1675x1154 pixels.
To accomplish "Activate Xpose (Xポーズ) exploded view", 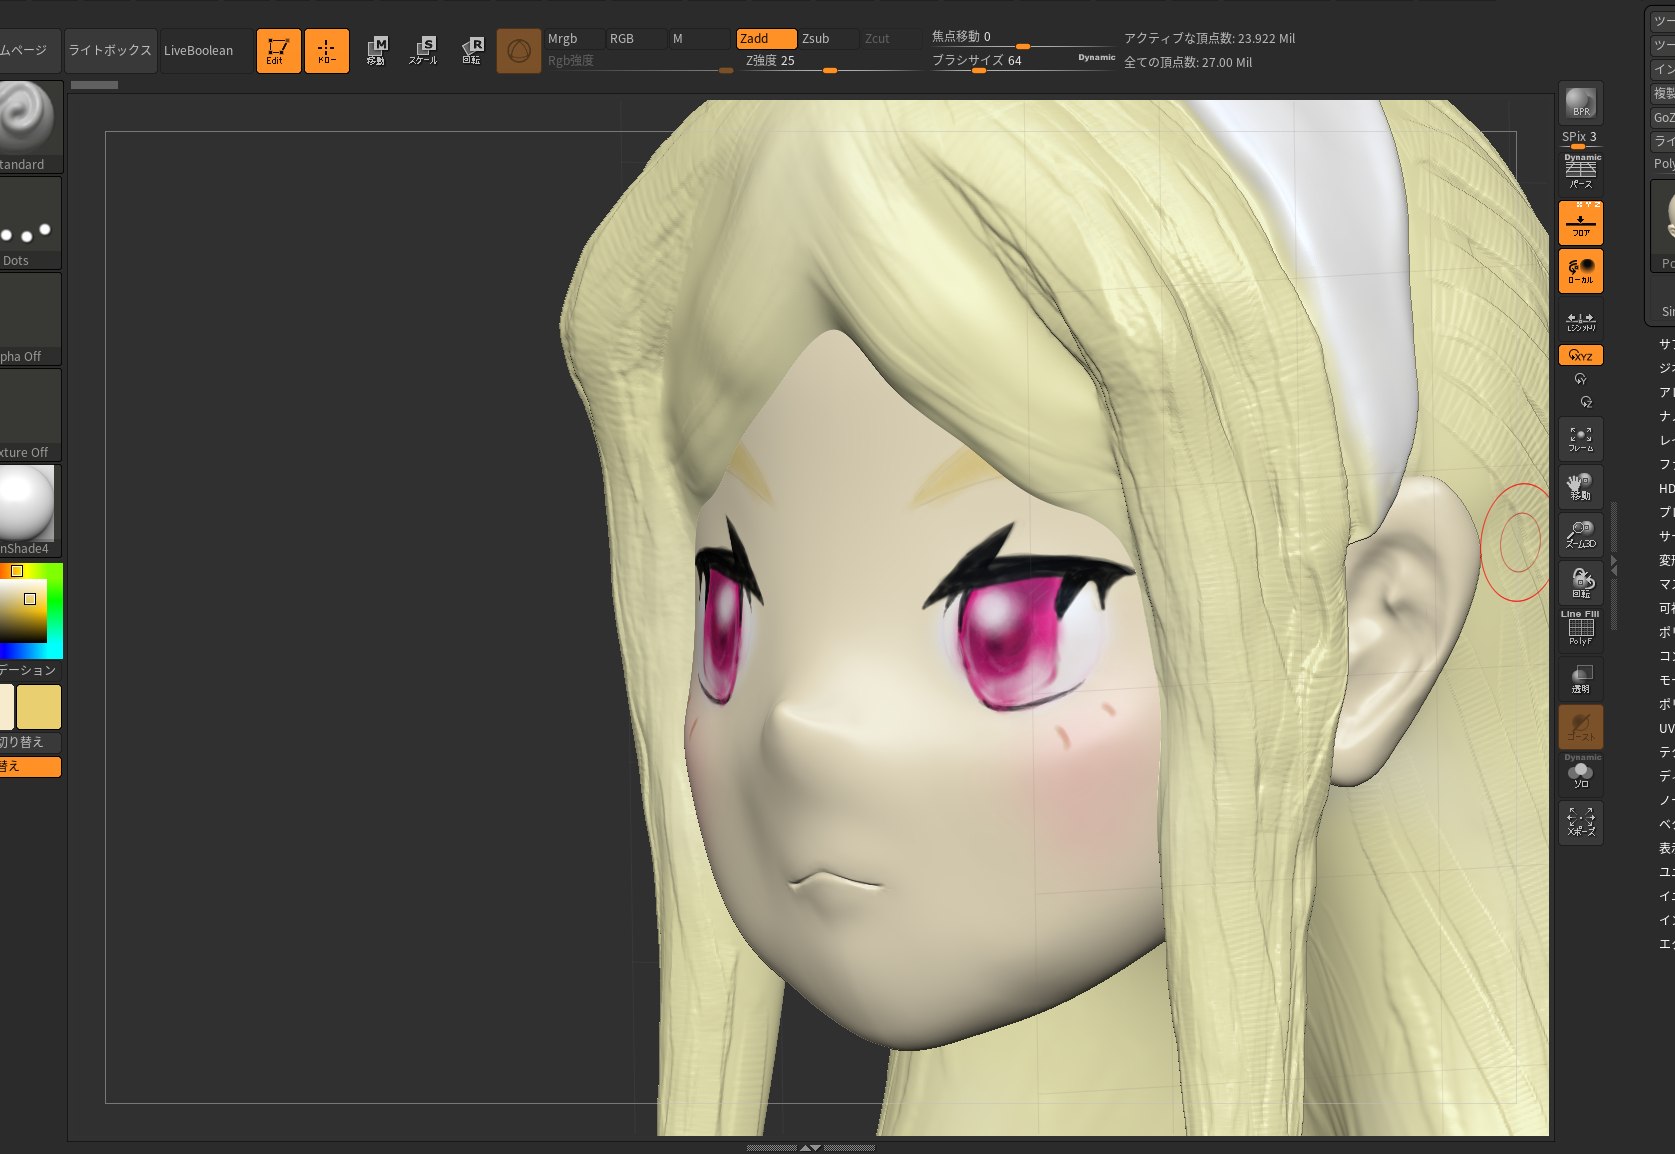I will coord(1581,823).
